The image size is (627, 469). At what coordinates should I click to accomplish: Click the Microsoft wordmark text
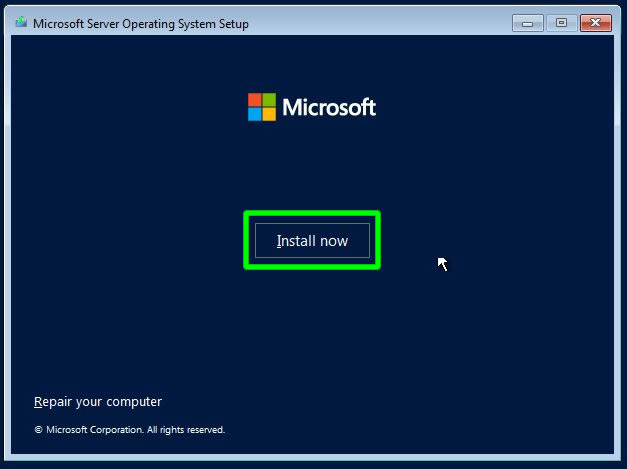[x=329, y=107]
